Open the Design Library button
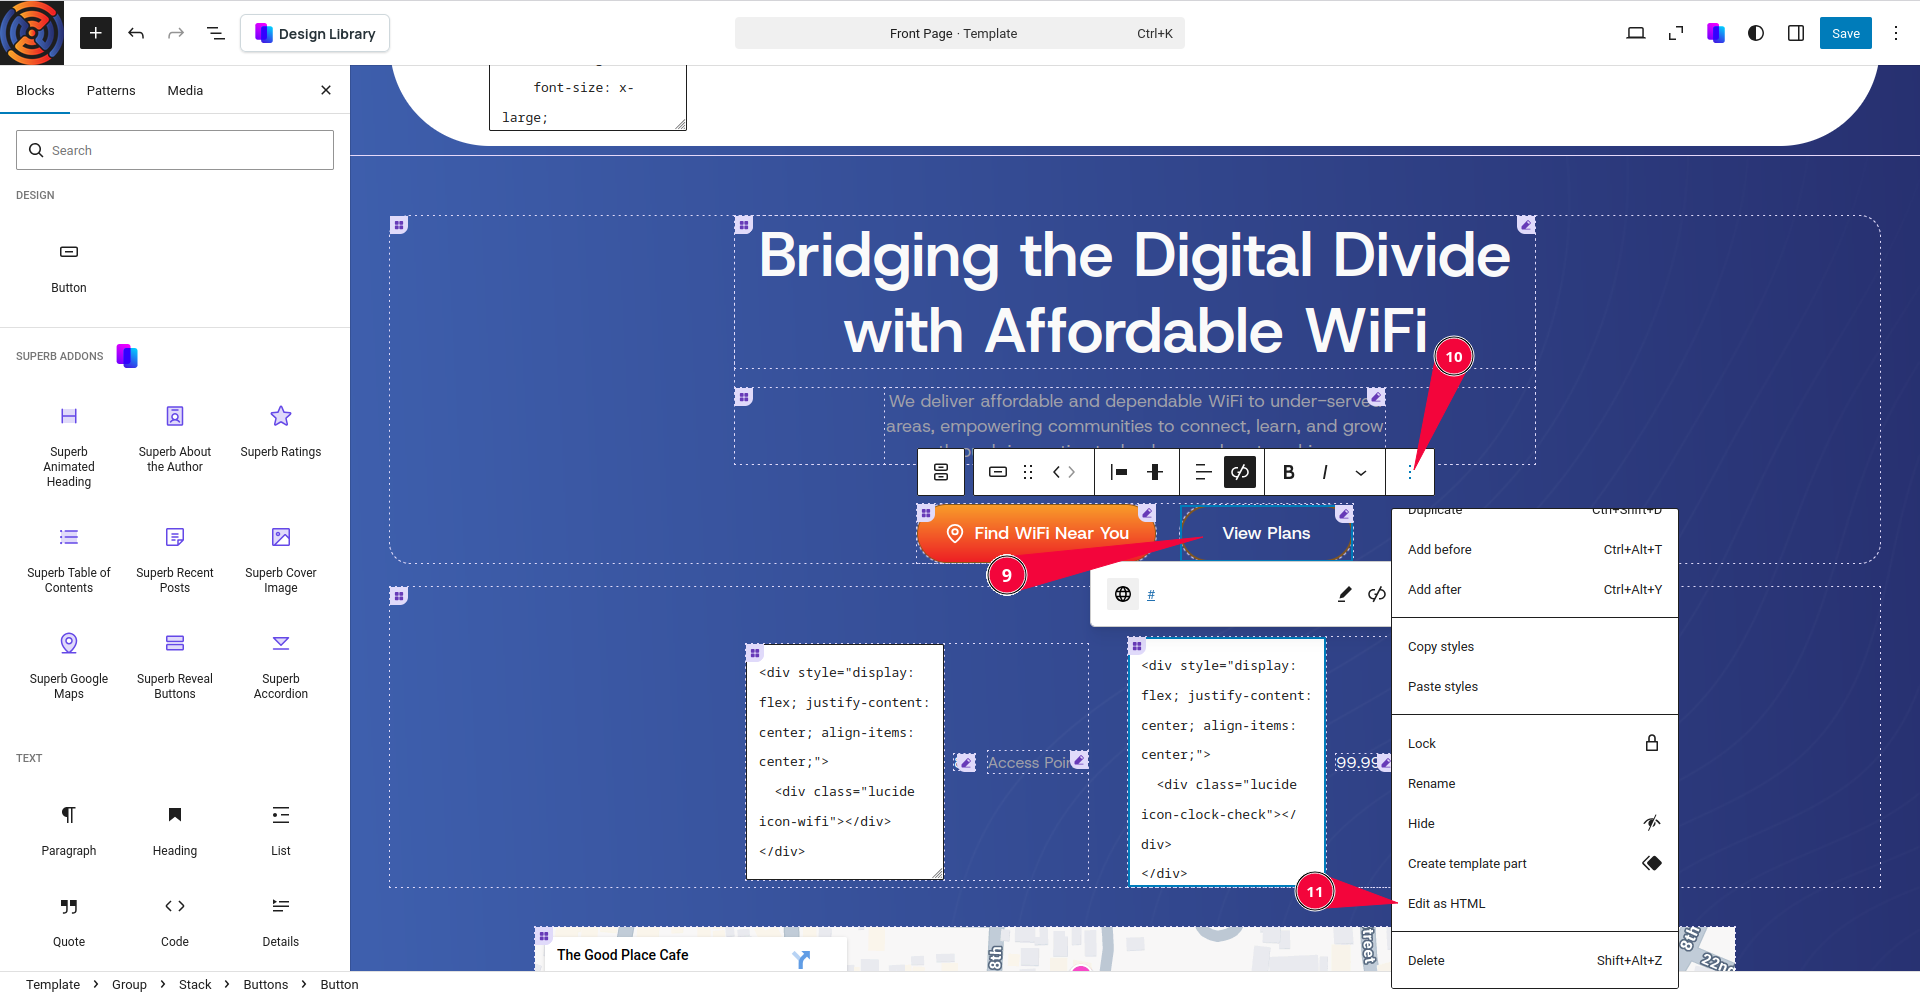The image size is (1920, 996). click(x=315, y=33)
